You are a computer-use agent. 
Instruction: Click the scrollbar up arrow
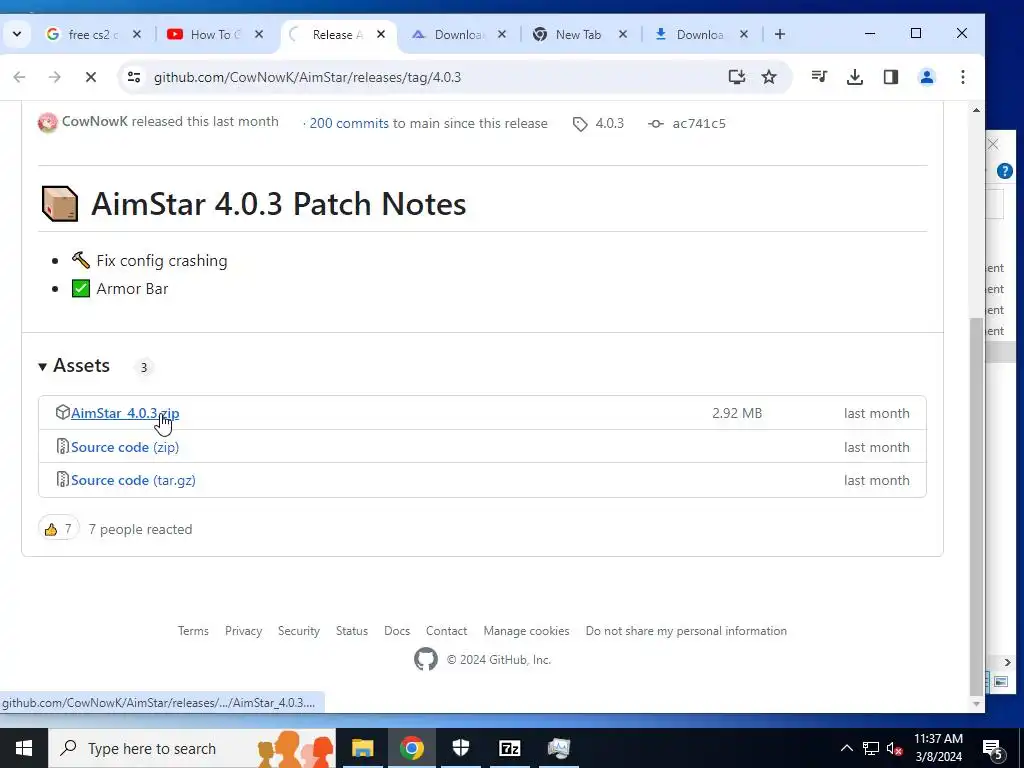point(976,110)
